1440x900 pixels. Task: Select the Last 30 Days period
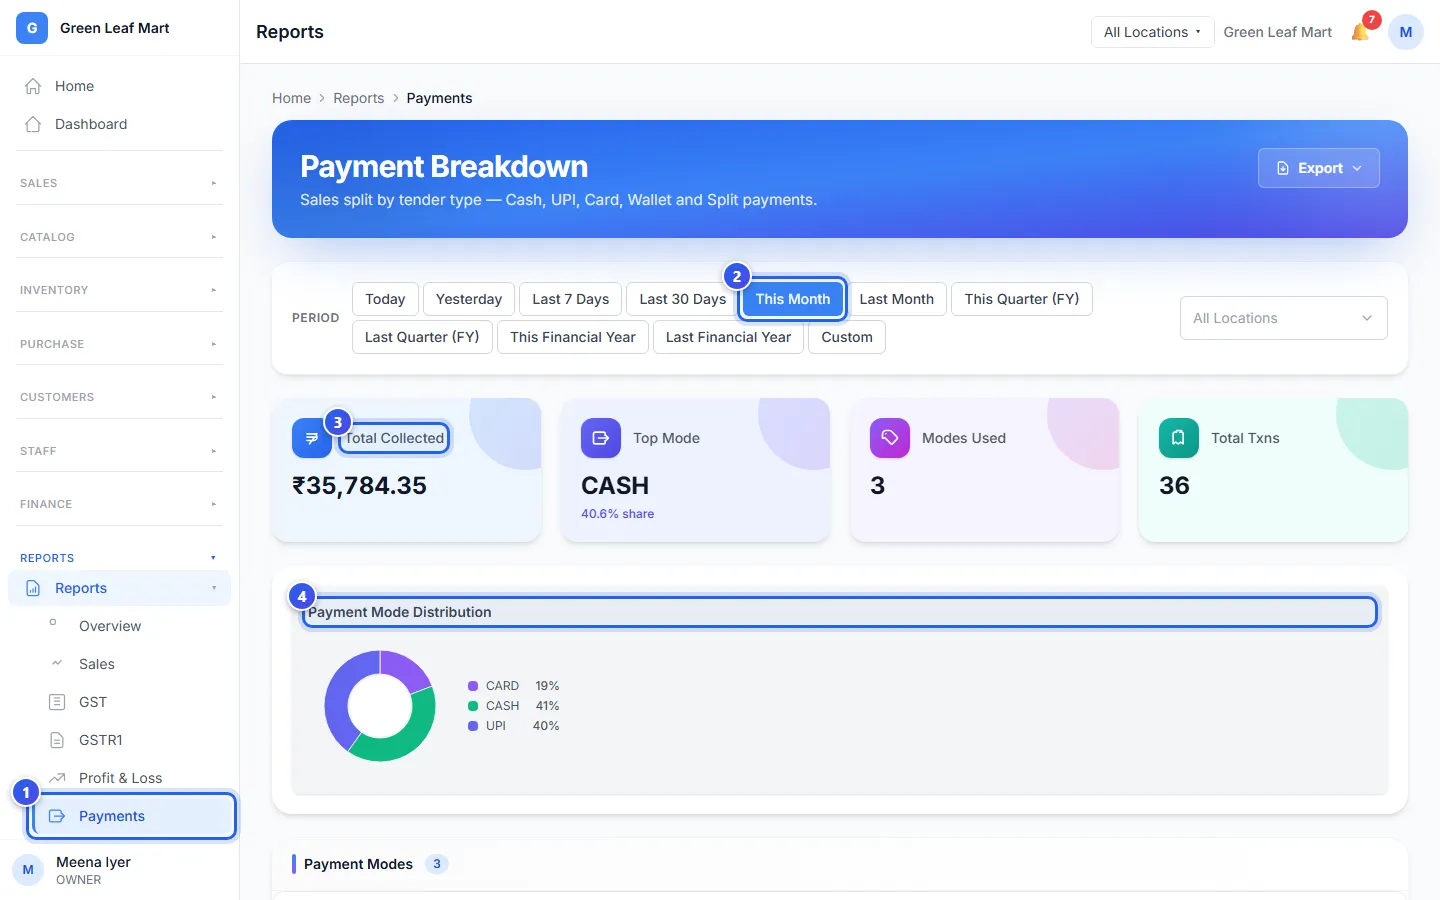coord(683,299)
